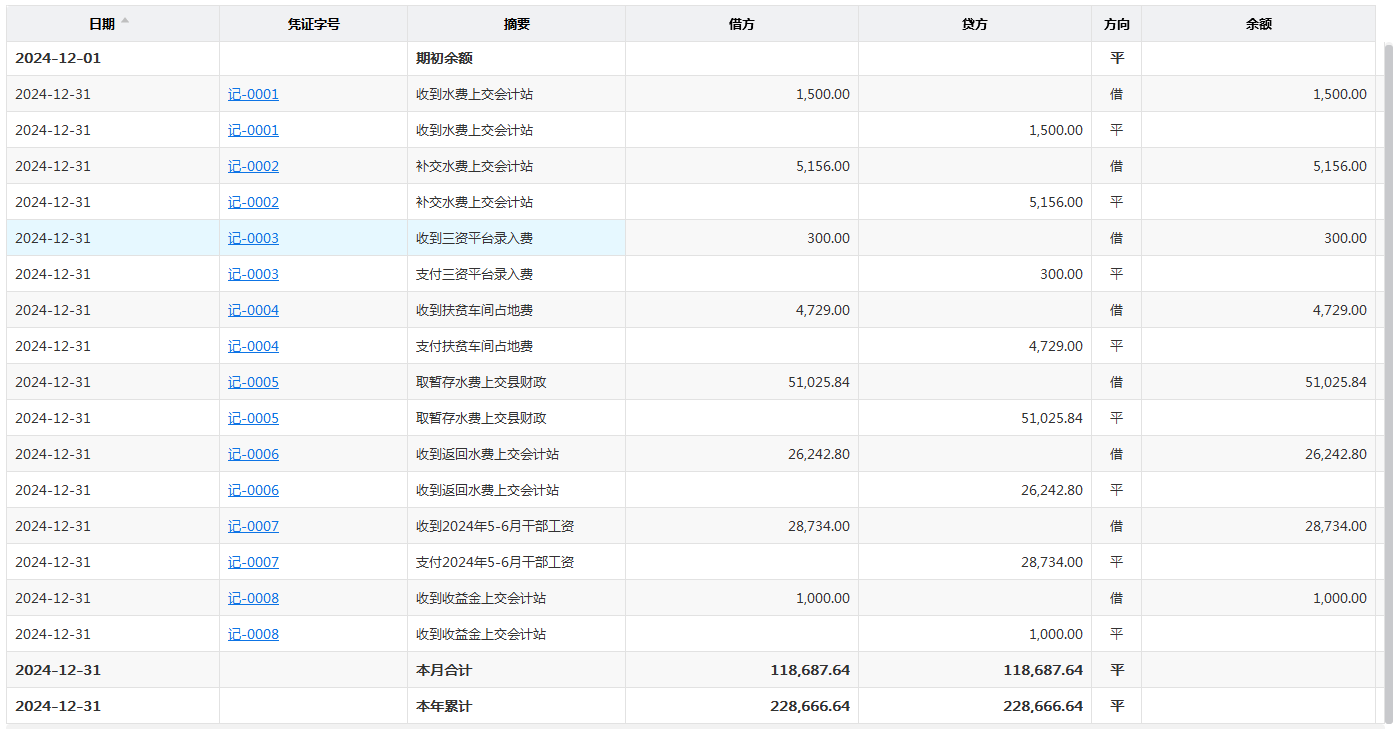Viewport: 1395px width, 729px height.
Task: Click the sort arrow beside 日期 header
Action: point(125,21)
